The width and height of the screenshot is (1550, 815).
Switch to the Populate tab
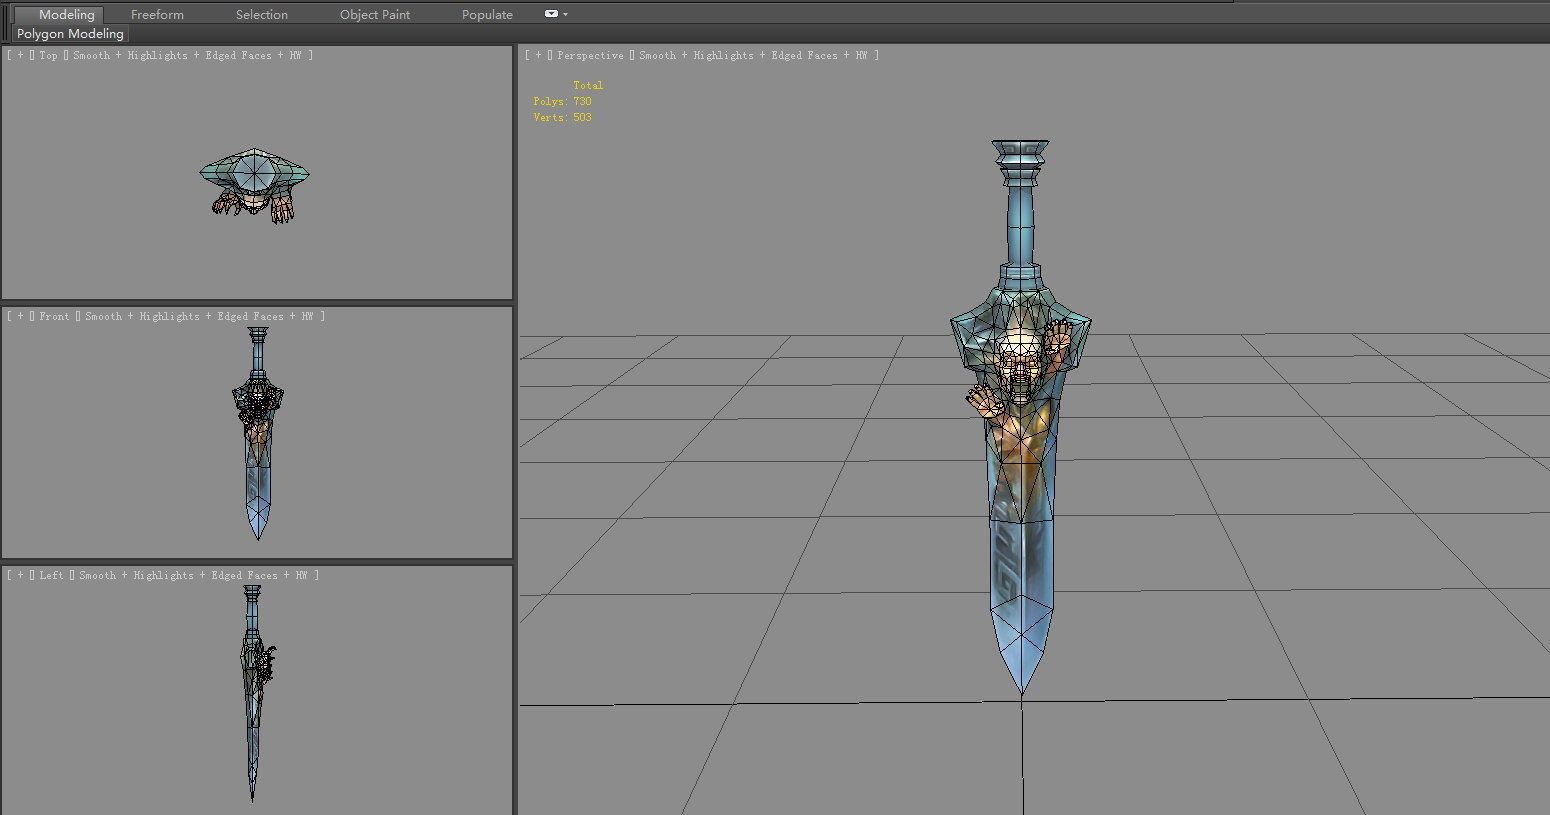coord(487,14)
